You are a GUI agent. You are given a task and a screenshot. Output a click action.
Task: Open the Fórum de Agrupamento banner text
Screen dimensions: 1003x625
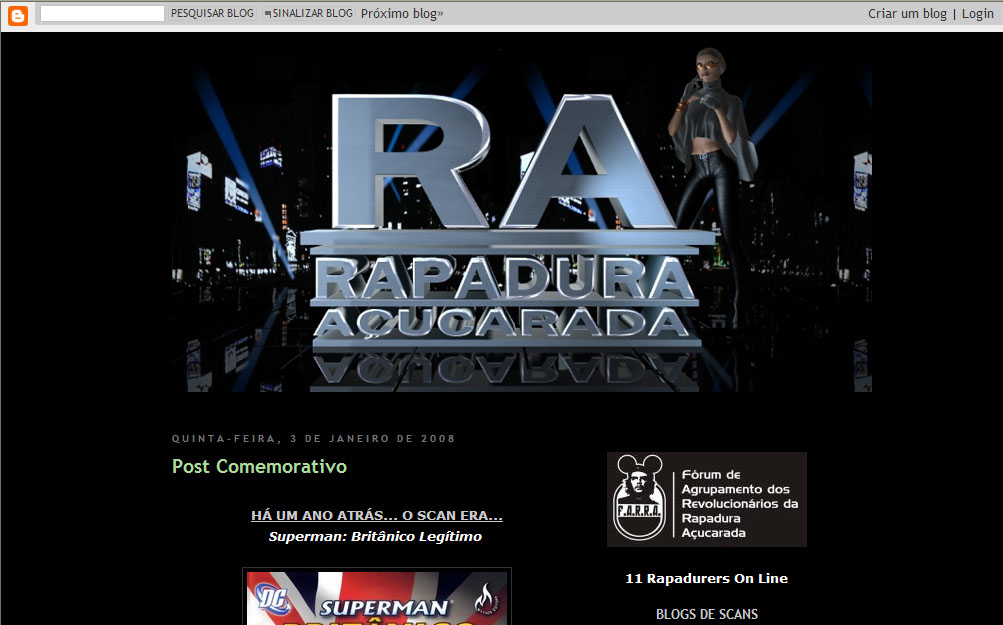pos(740,504)
